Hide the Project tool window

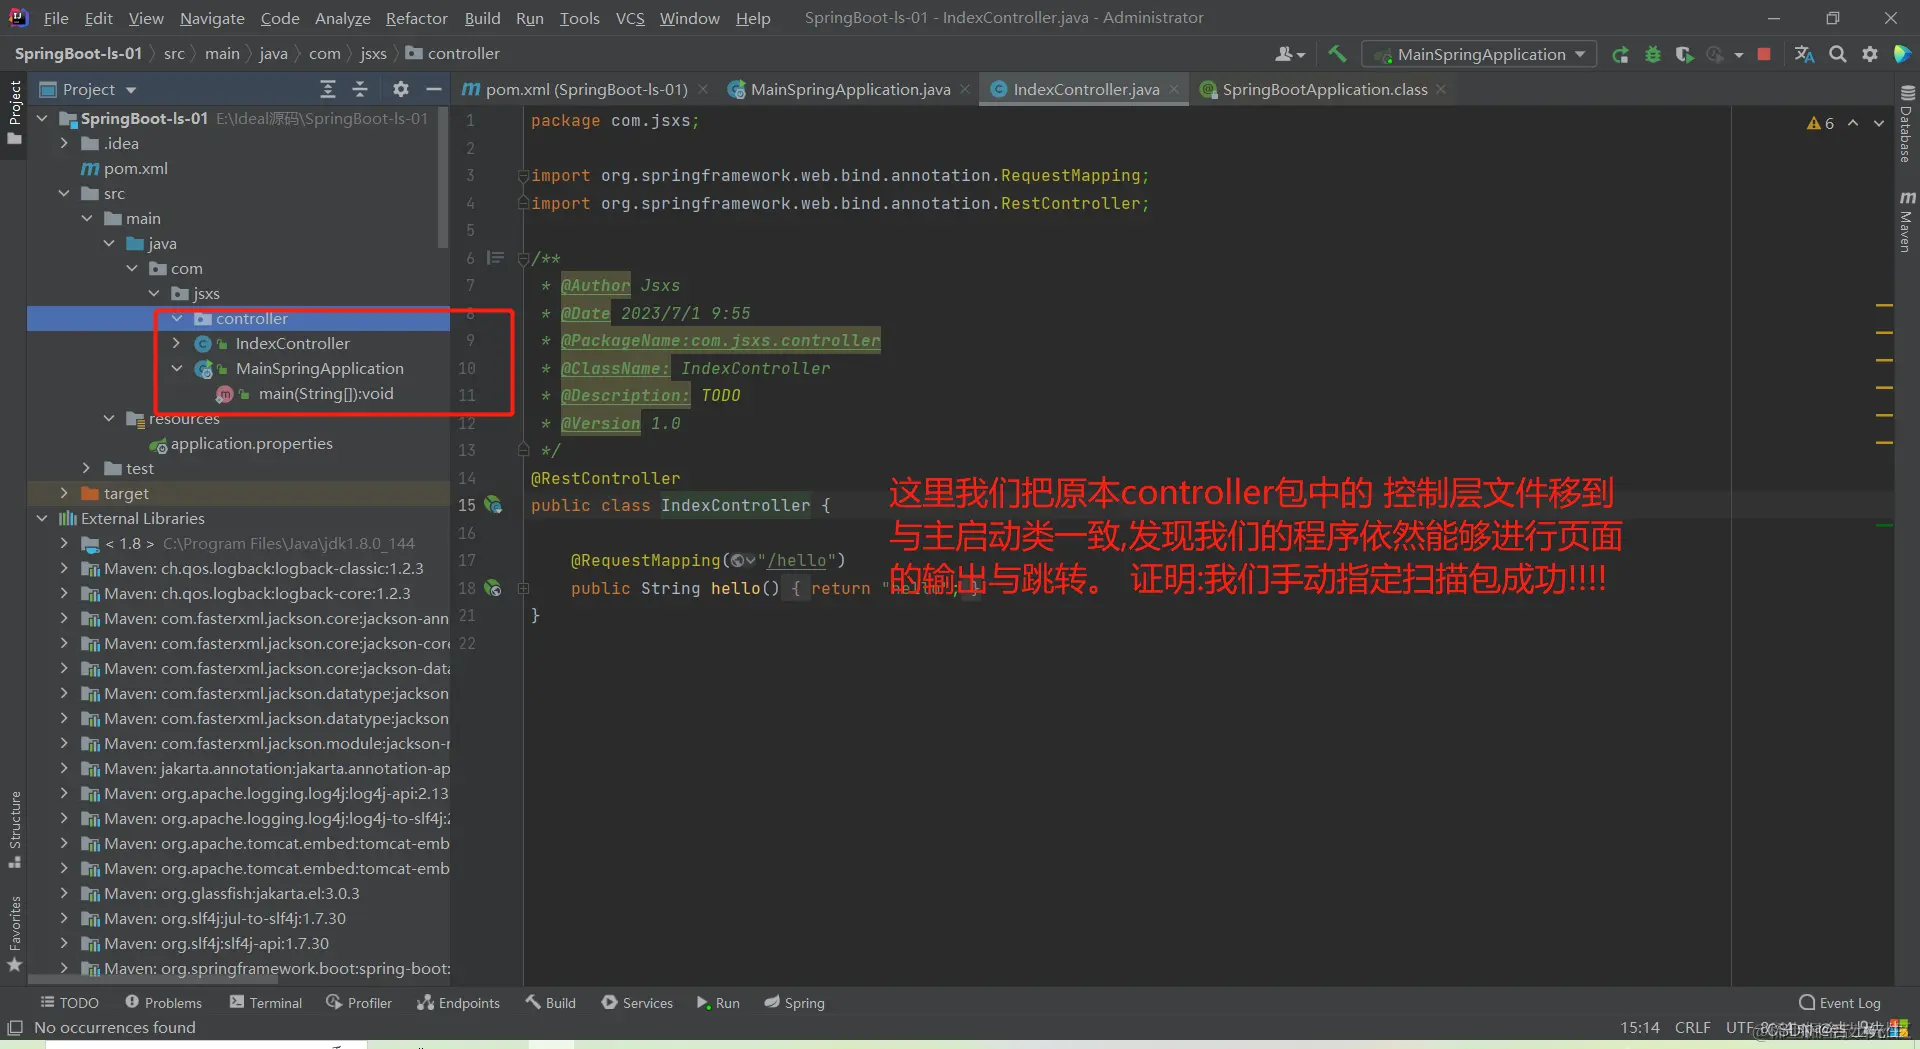point(433,89)
